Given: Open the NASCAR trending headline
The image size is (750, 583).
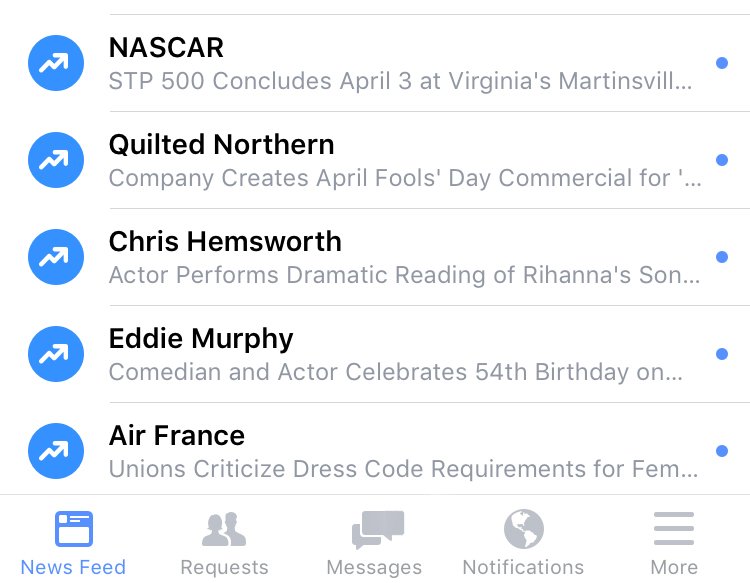Looking at the screenshot, I should coord(400,63).
